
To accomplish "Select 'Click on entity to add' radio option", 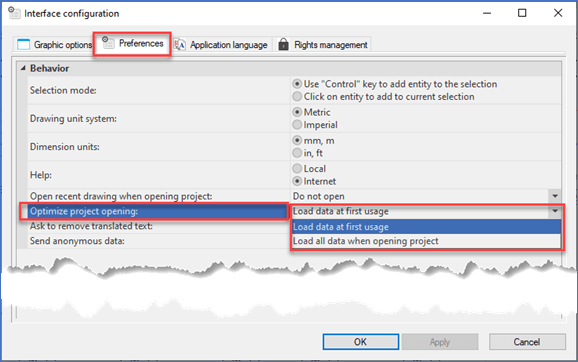I will 297,97.
